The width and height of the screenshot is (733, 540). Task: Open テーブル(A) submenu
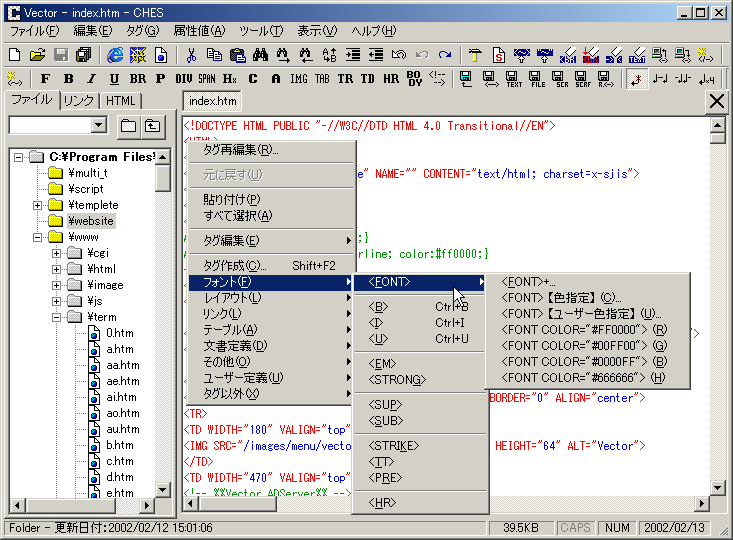click(271, 330)
